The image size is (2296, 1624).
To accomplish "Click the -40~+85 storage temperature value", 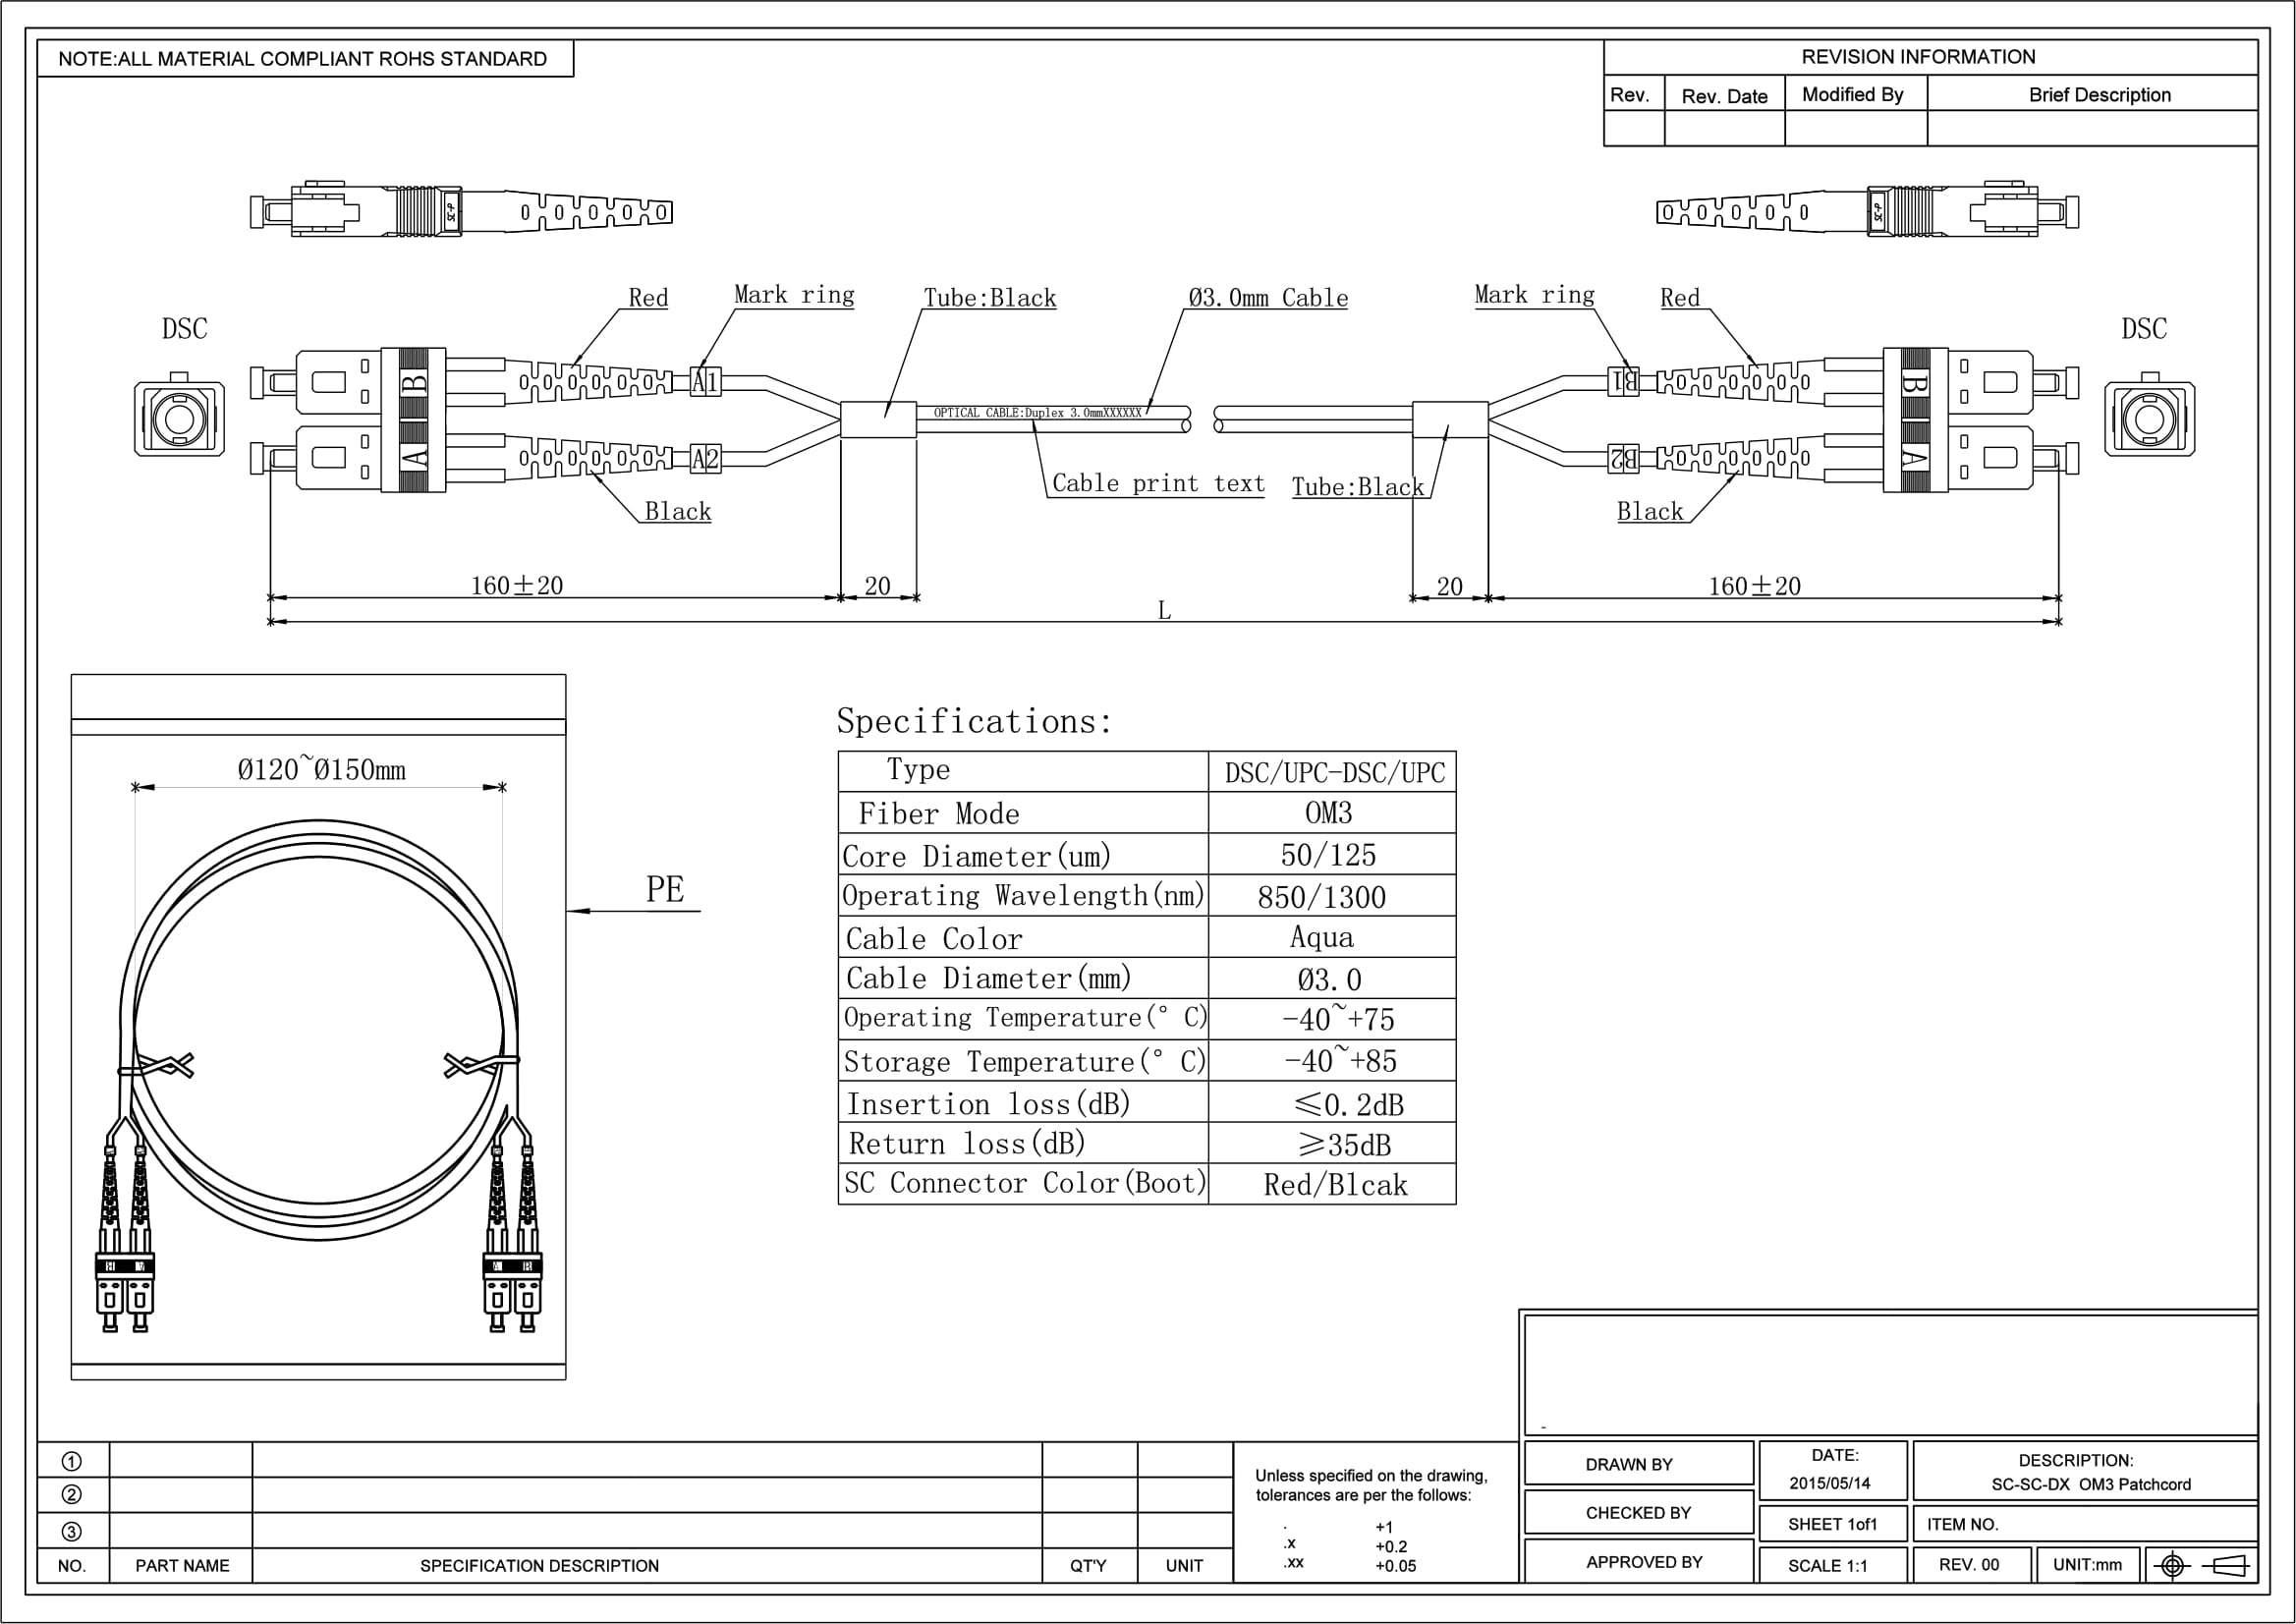I will click(1340, 1061).
